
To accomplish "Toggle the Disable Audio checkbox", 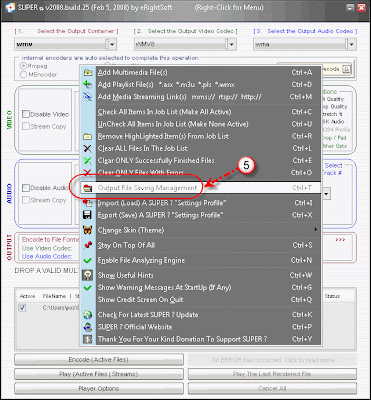I will (x=26, y=188).
